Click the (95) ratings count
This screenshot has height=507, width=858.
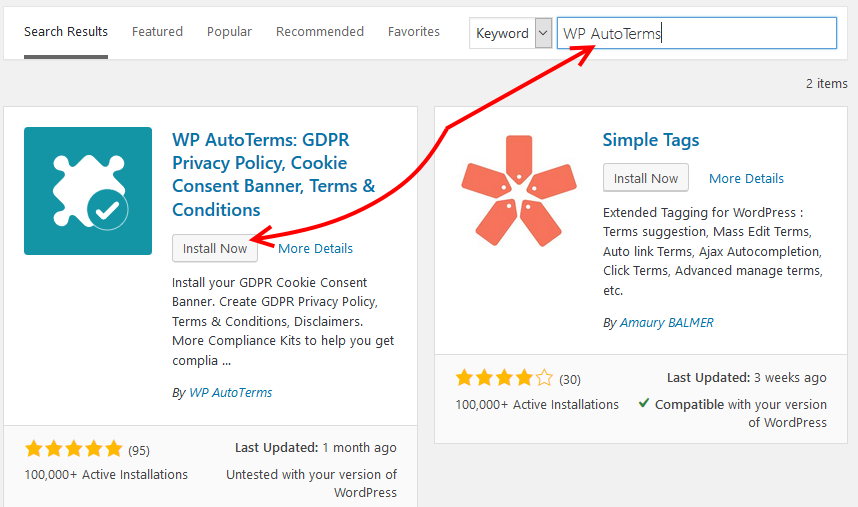coord(139,450)
